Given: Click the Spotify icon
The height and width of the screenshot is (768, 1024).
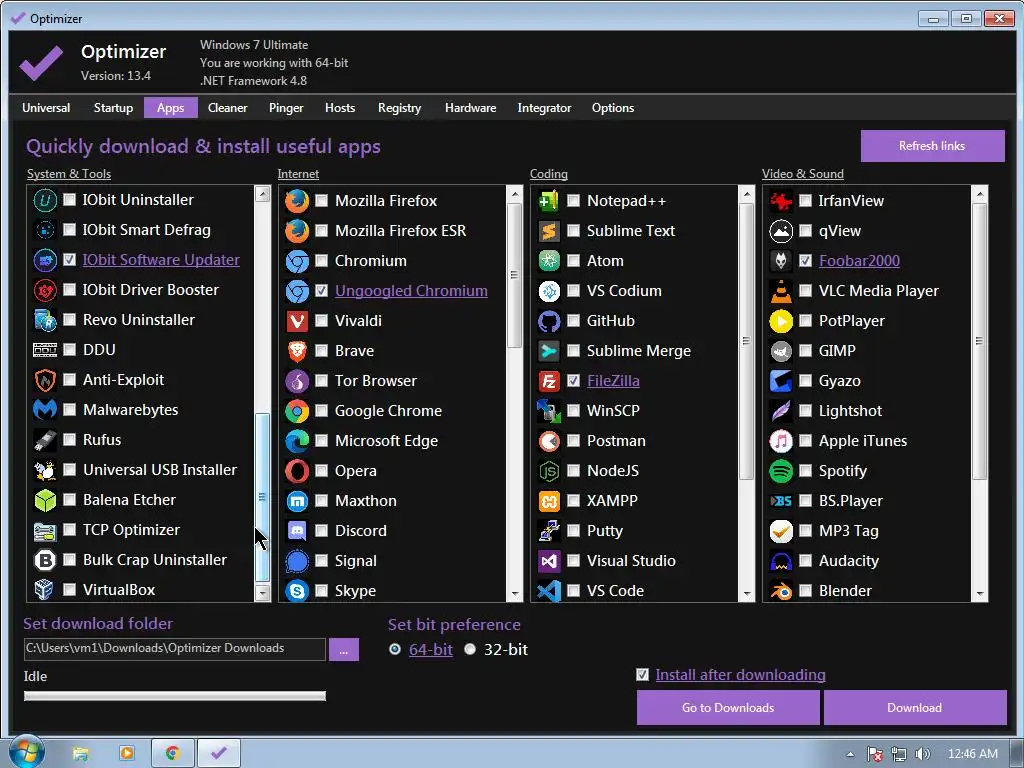Looking at the screenshot, I should 781,472.
